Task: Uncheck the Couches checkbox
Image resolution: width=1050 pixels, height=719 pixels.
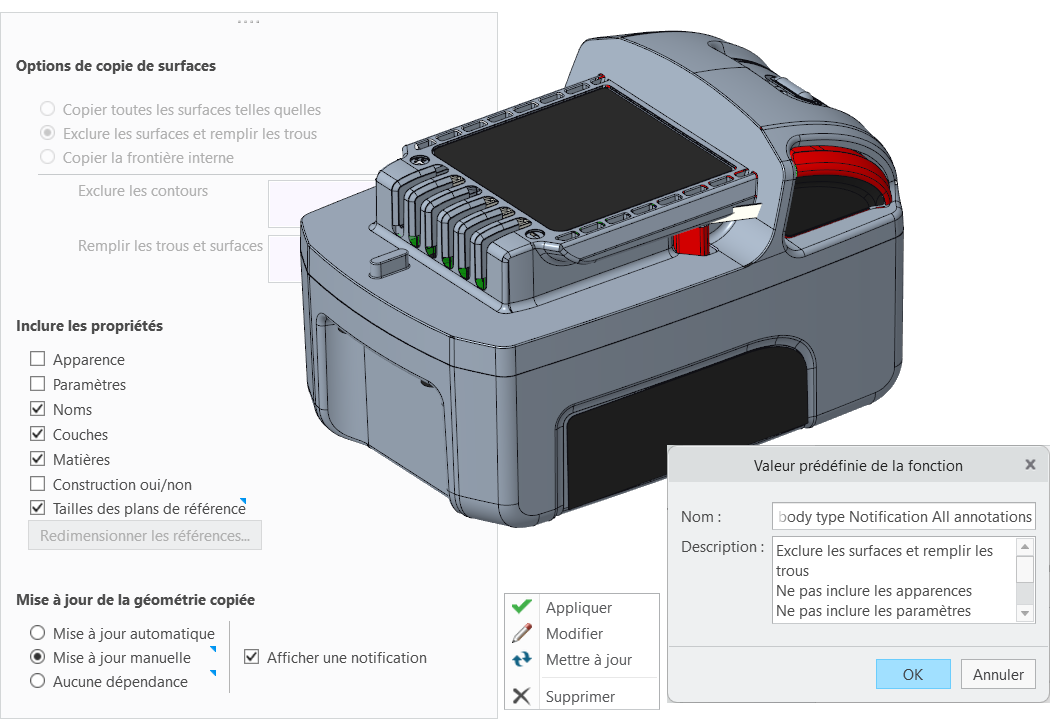Action: pyautogui.click(x=38, y=434)
